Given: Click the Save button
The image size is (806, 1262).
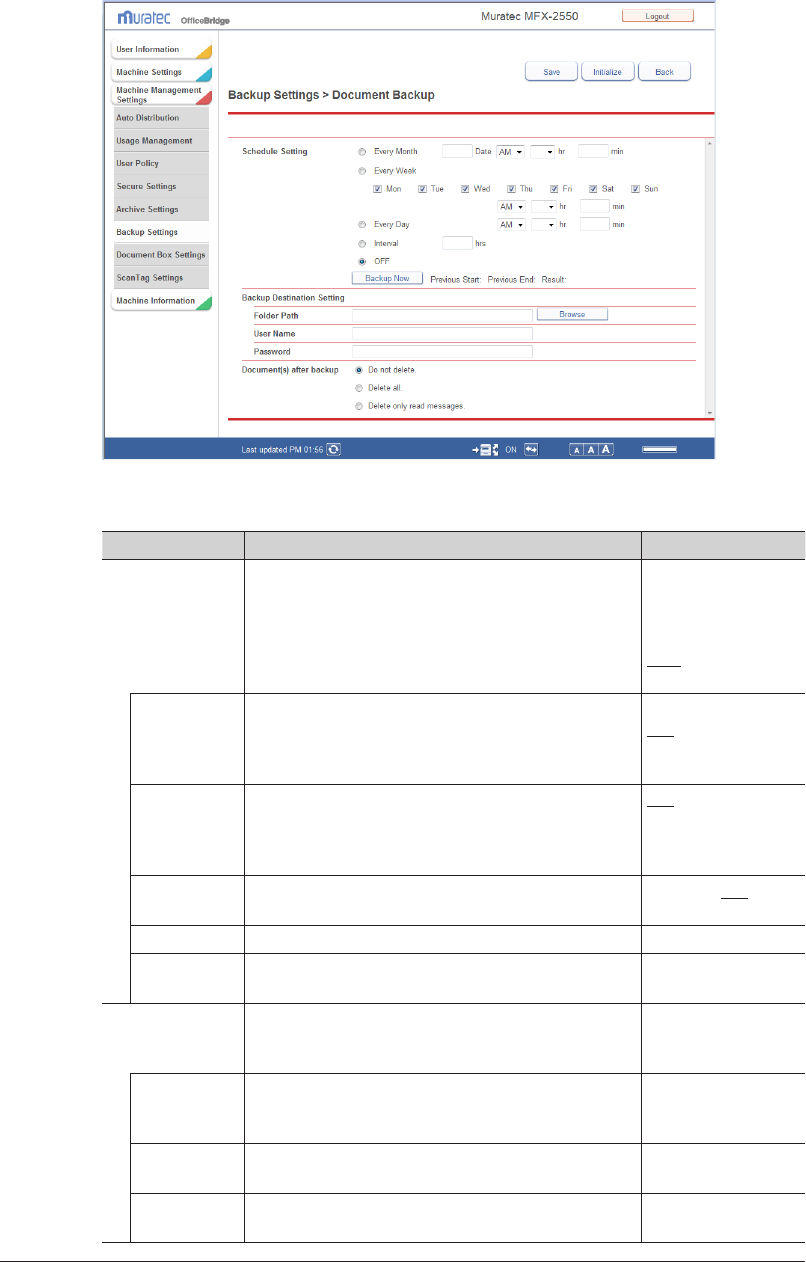Looking at the screenshot, I should tap(551, 72).
